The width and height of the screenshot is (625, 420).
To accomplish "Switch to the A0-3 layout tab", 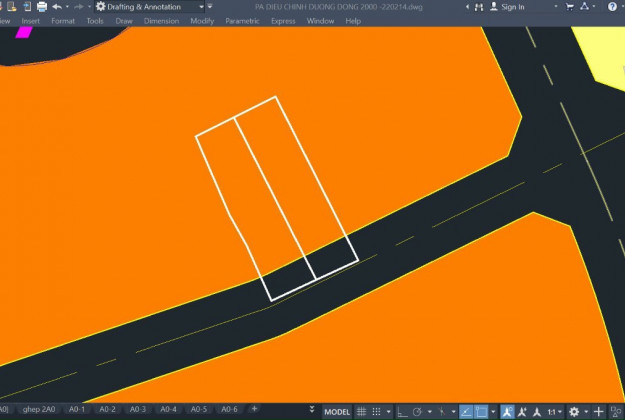I will point(138,409).
